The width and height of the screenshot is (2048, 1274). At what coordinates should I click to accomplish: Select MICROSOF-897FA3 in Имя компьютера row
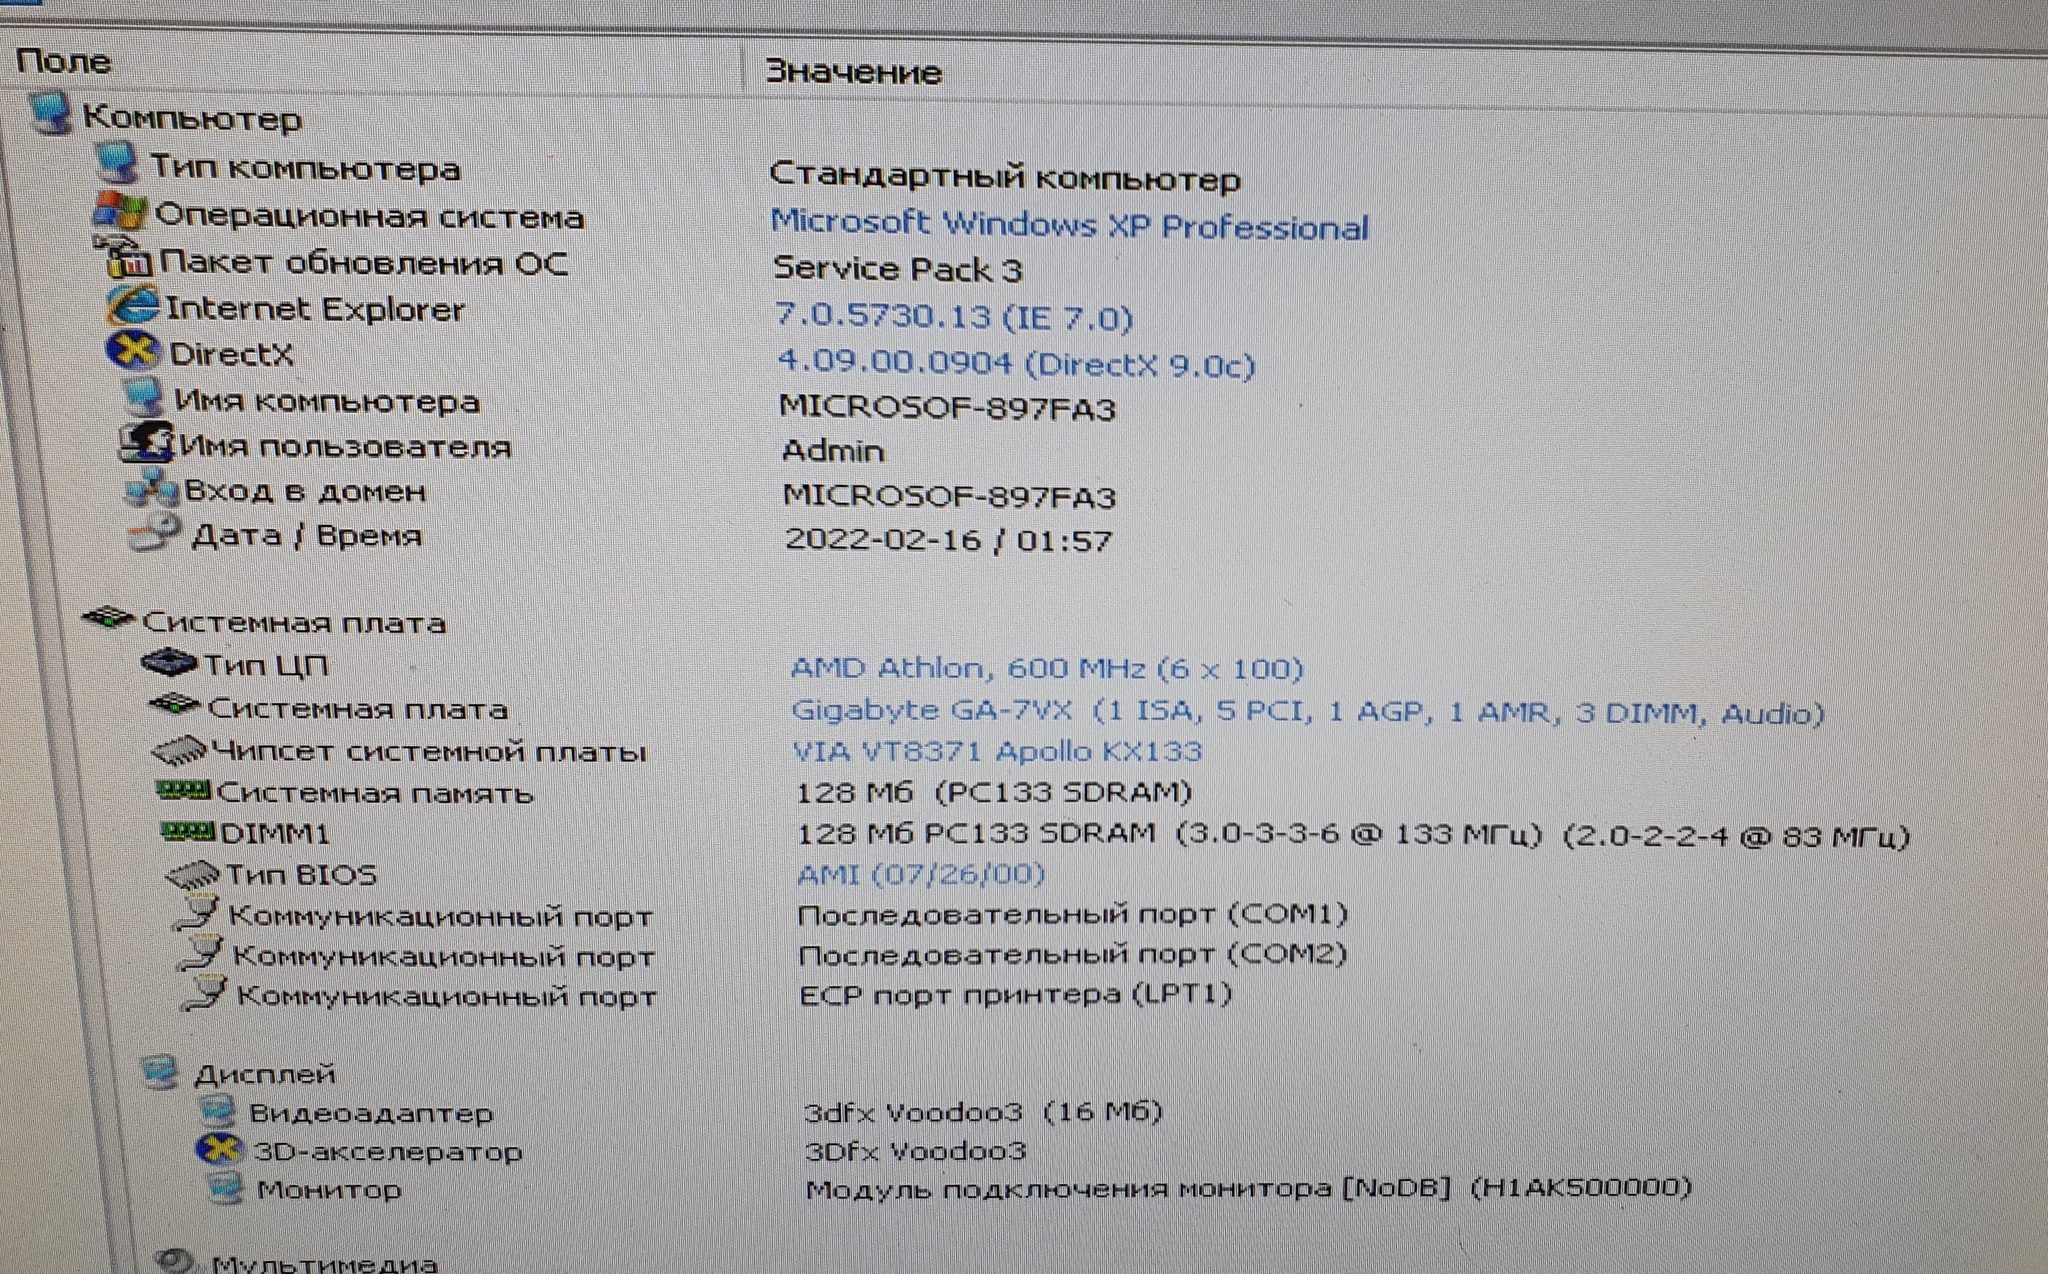tap(946, 407)
